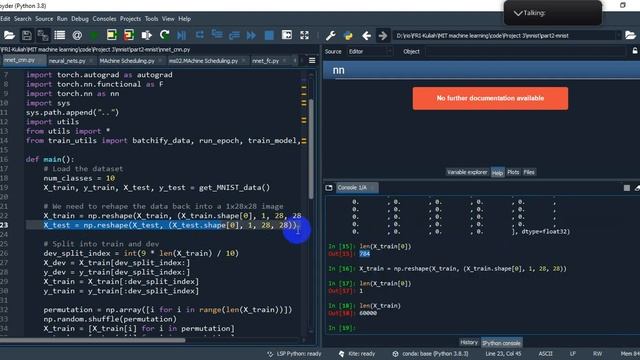Run current cell icon
The image size is (640, 360).
[x=111, y=36]
